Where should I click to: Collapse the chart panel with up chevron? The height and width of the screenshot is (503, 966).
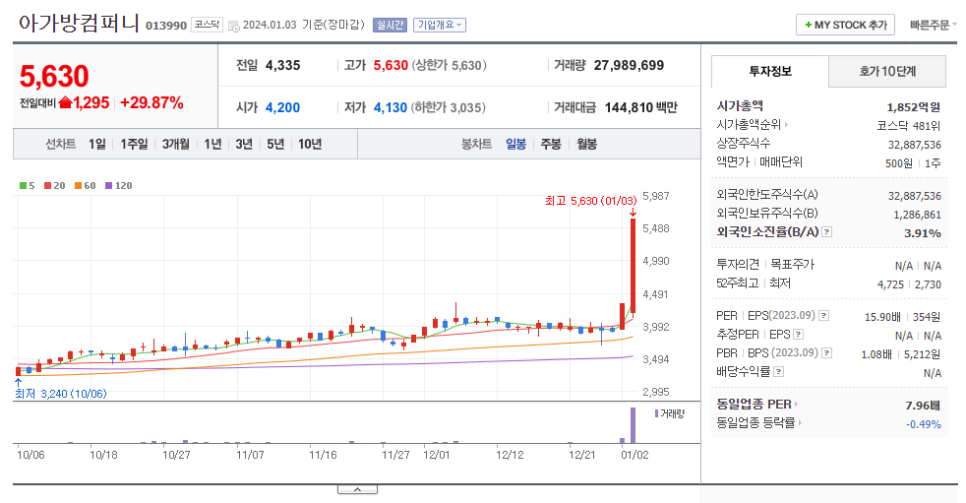[357, 489]
